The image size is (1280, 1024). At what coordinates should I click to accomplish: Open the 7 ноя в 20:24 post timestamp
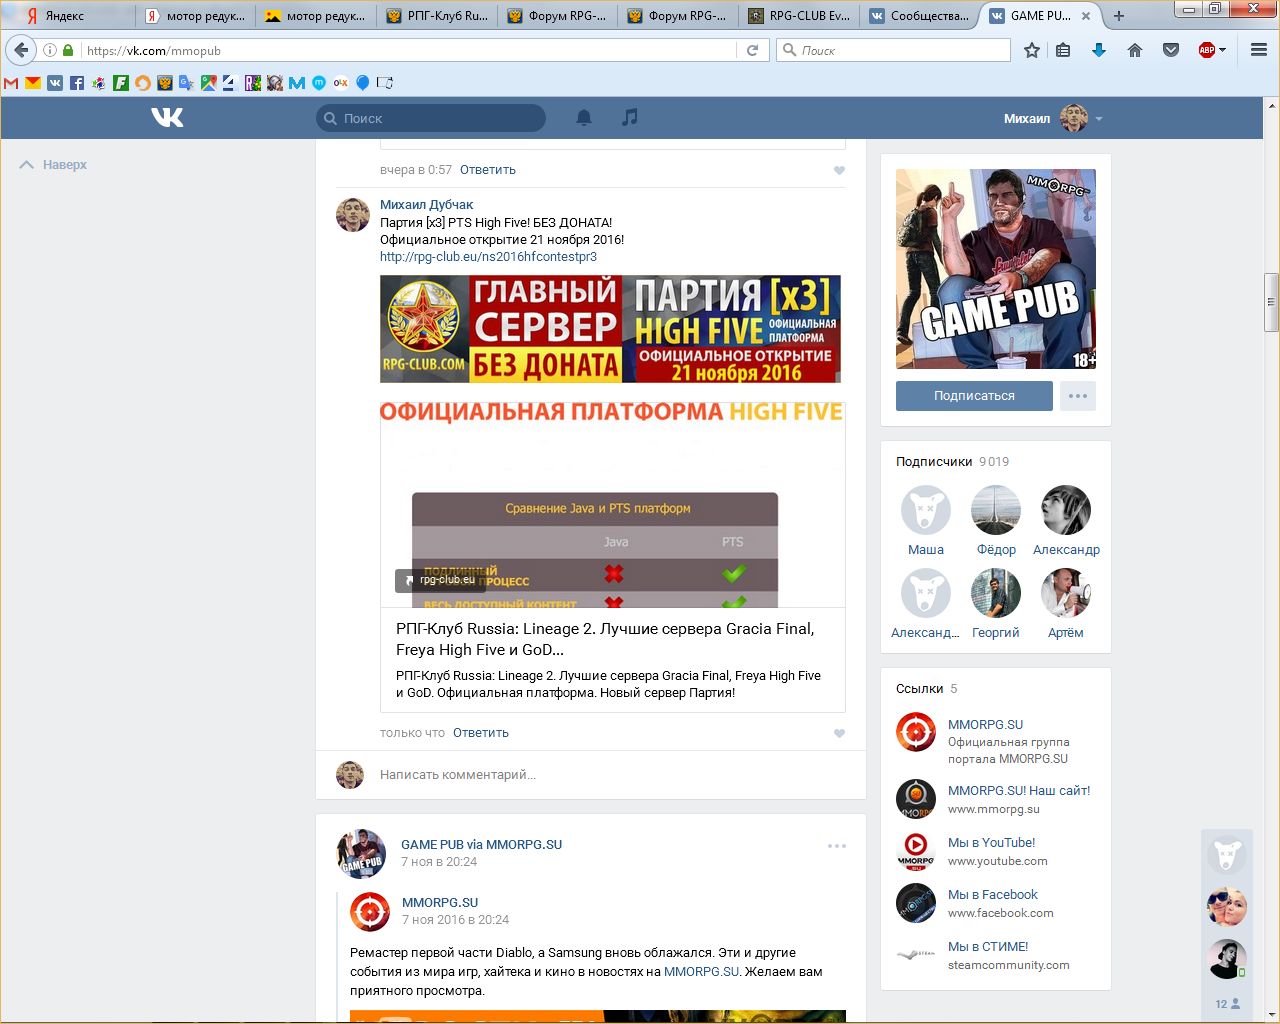[439, 862]
